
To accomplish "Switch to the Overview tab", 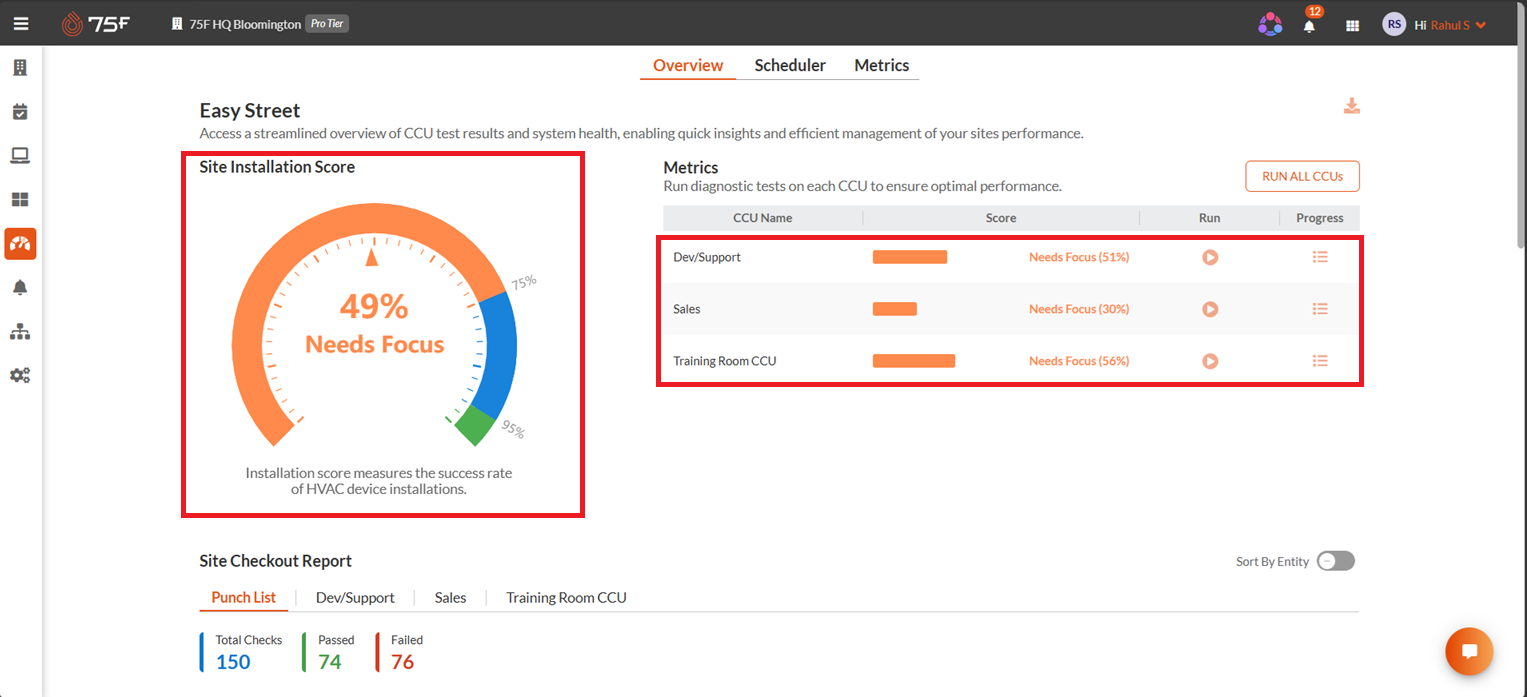I will pos(688,66).
